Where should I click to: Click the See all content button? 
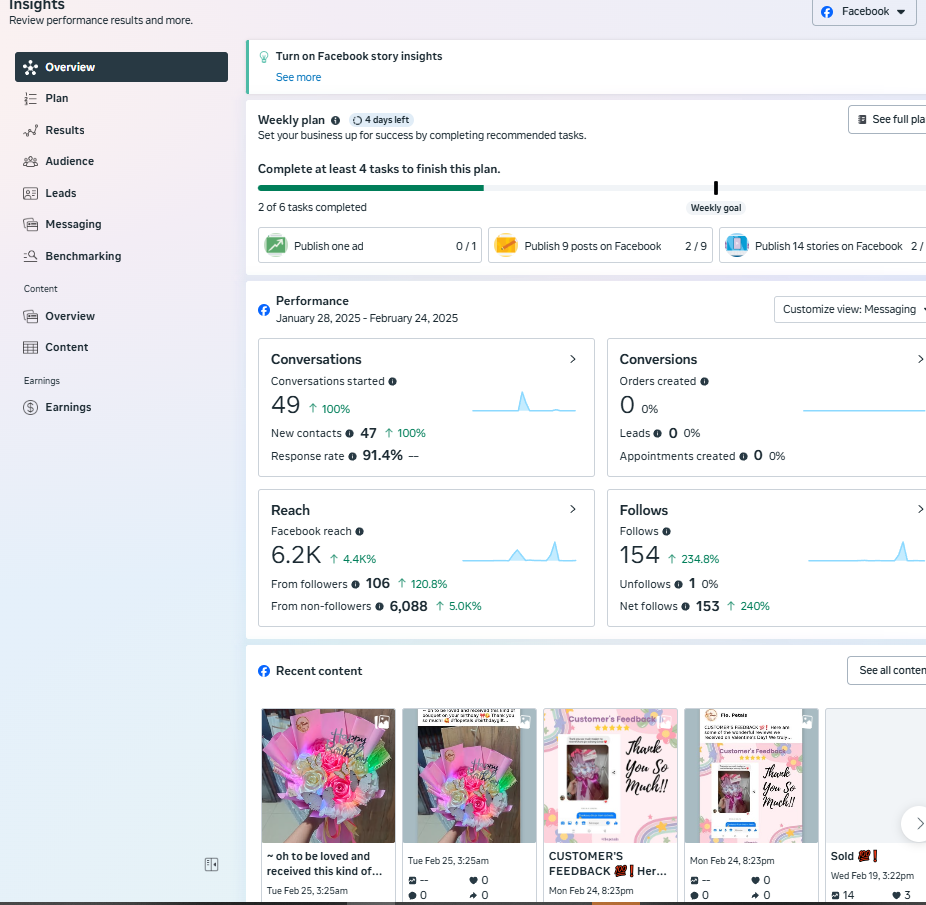pos(887,670)
